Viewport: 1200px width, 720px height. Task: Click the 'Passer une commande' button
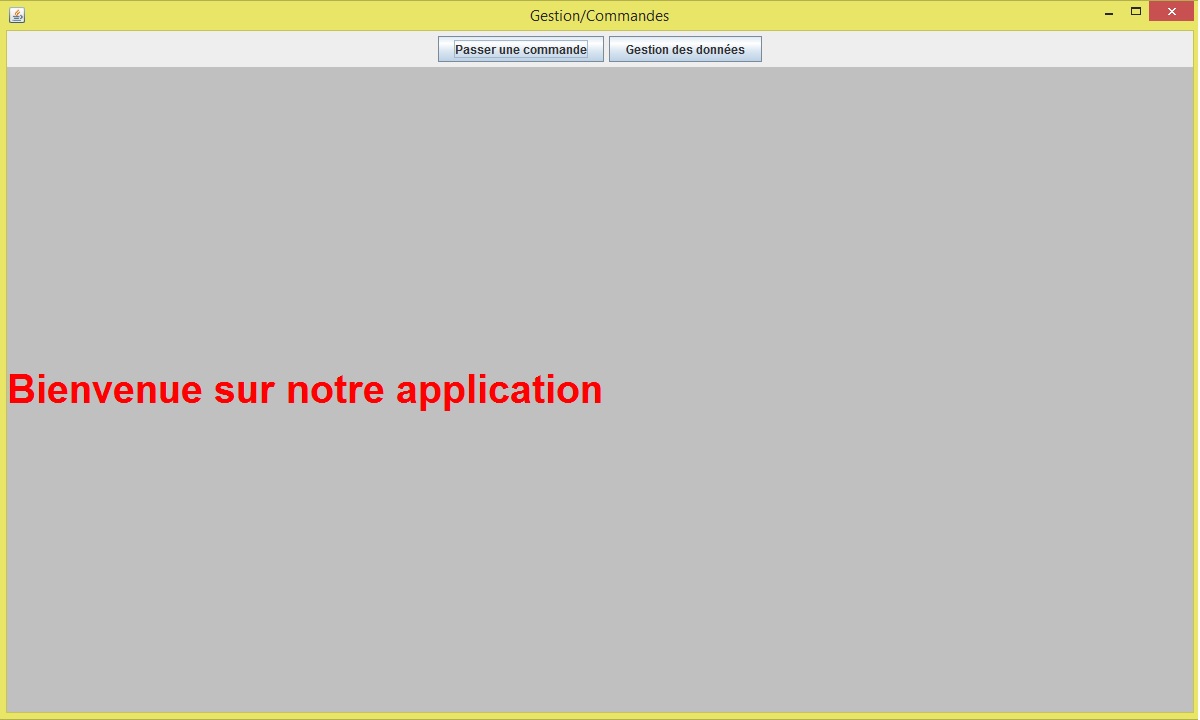520,49
